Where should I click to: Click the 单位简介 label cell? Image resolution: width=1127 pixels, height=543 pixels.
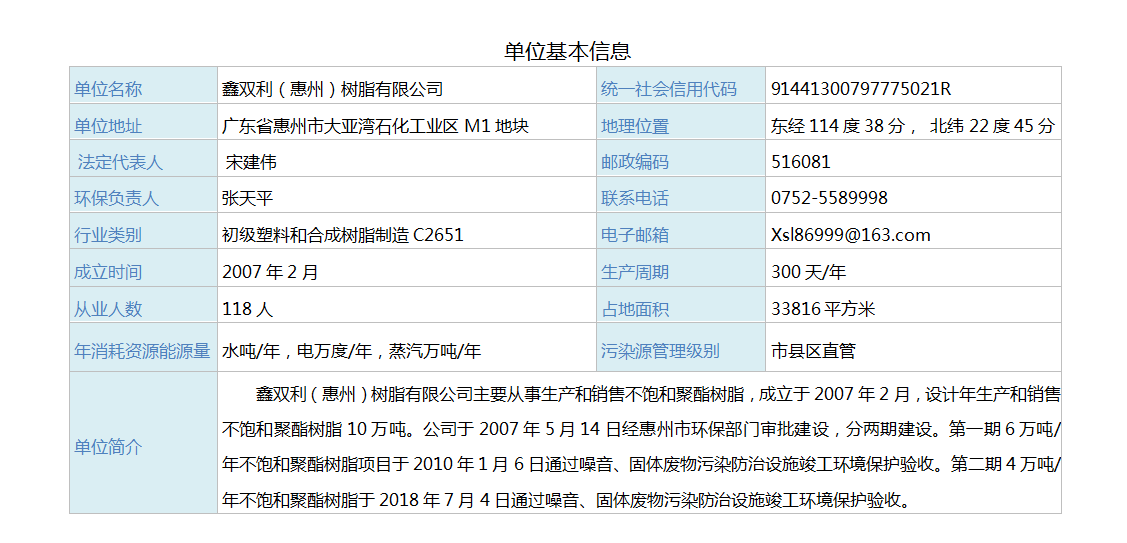pyautogui.click(x=108, y=447)
